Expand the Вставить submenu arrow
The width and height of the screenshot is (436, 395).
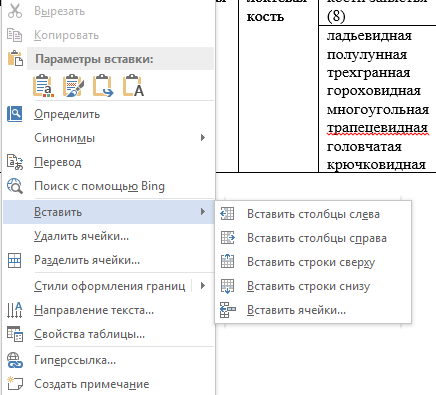[x=203, y=212]
